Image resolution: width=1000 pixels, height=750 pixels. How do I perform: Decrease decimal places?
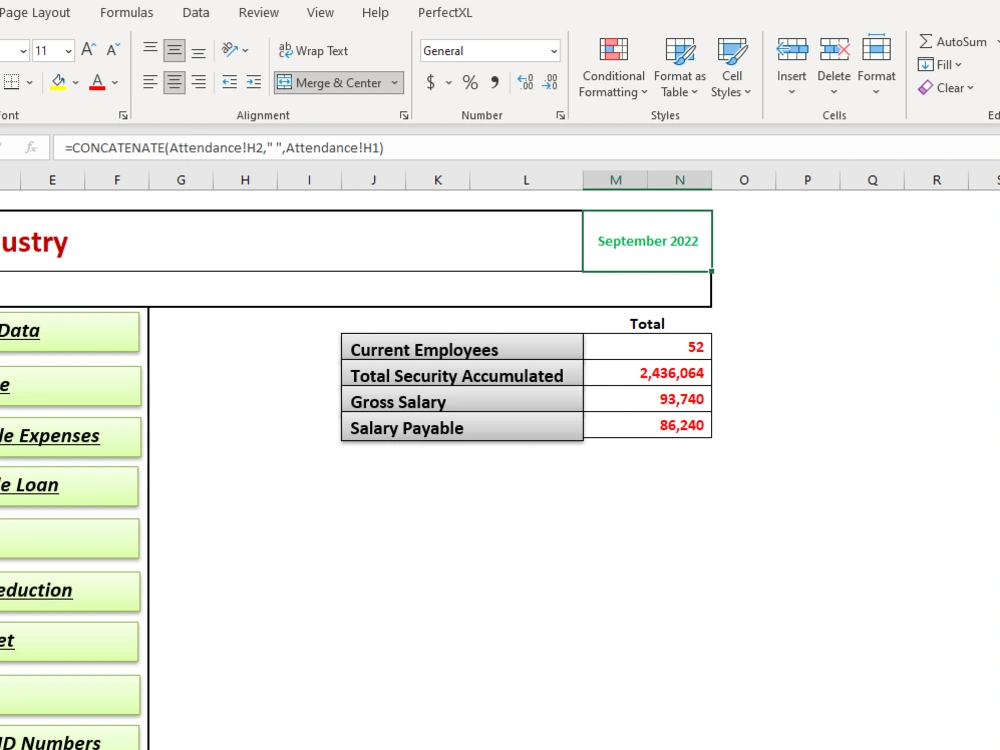coord(550,82)
